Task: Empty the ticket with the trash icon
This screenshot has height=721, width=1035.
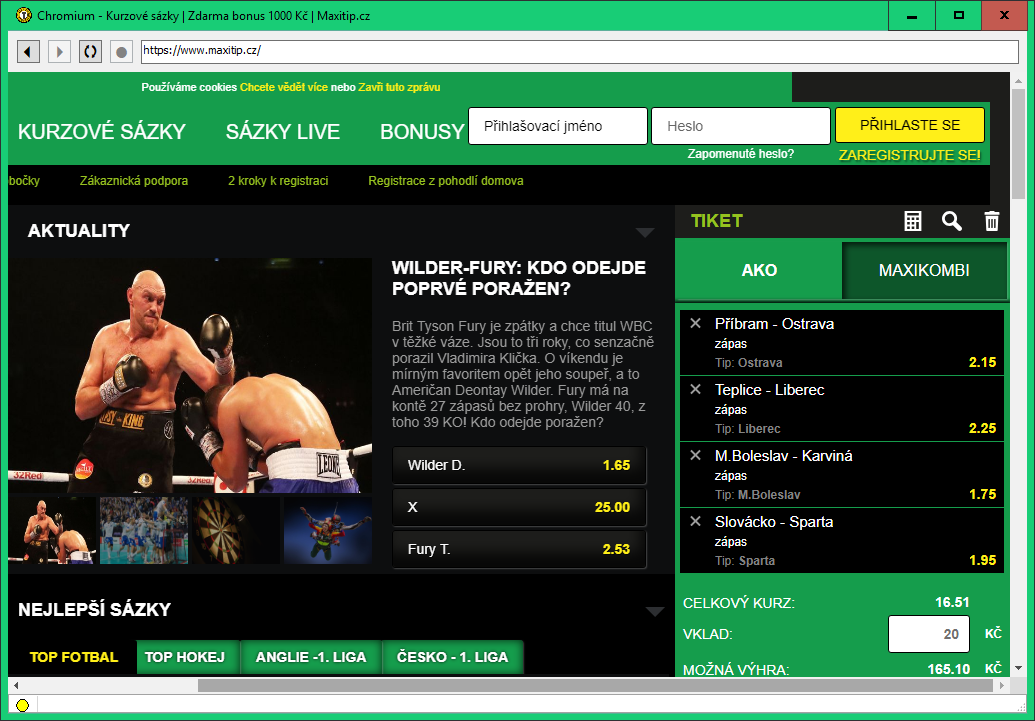Action: (991, 221)
